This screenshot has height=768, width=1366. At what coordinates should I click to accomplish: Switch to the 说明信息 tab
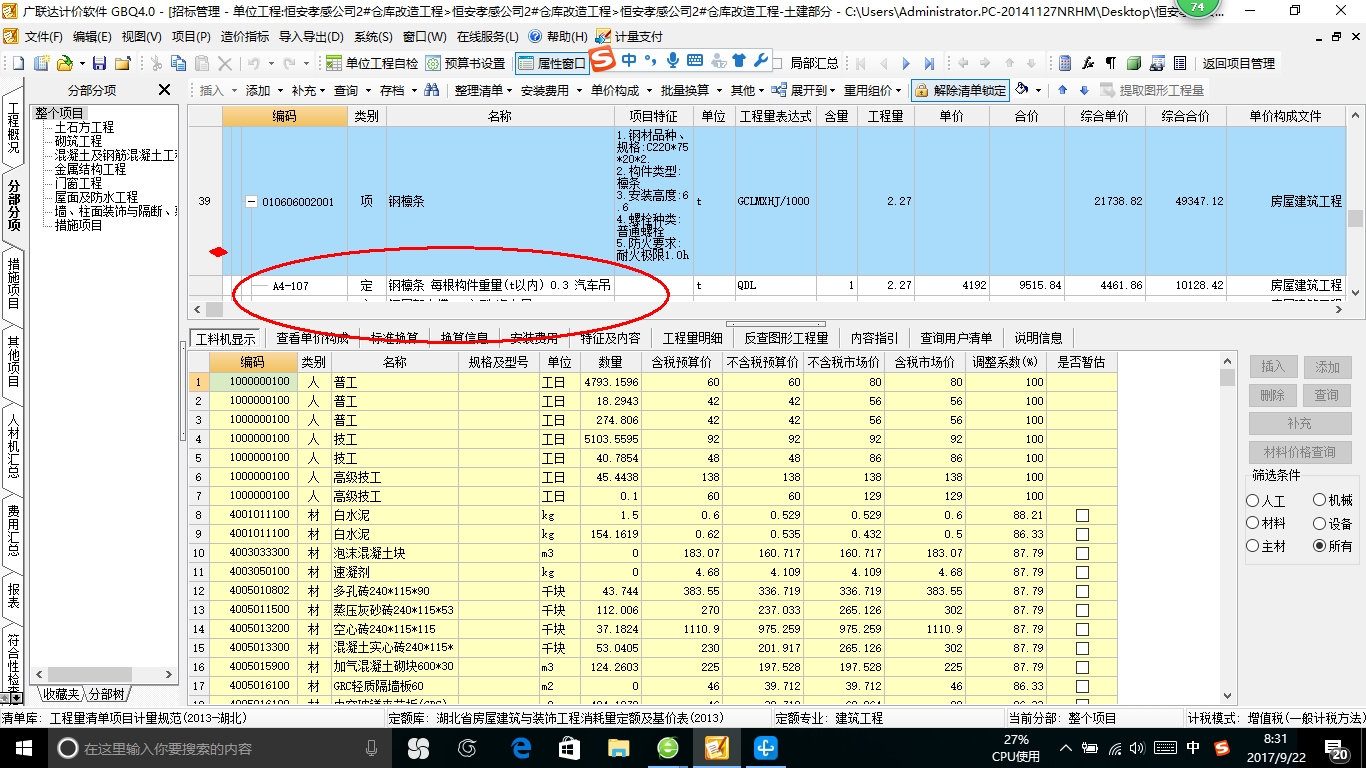[1038, 338]
